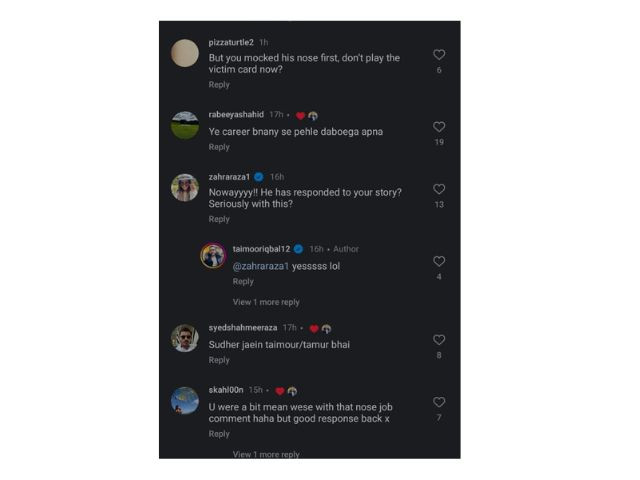Open taimooriqbal12's story-ring avatar
The height and width of the screenshot is (480, 640).
213,256
